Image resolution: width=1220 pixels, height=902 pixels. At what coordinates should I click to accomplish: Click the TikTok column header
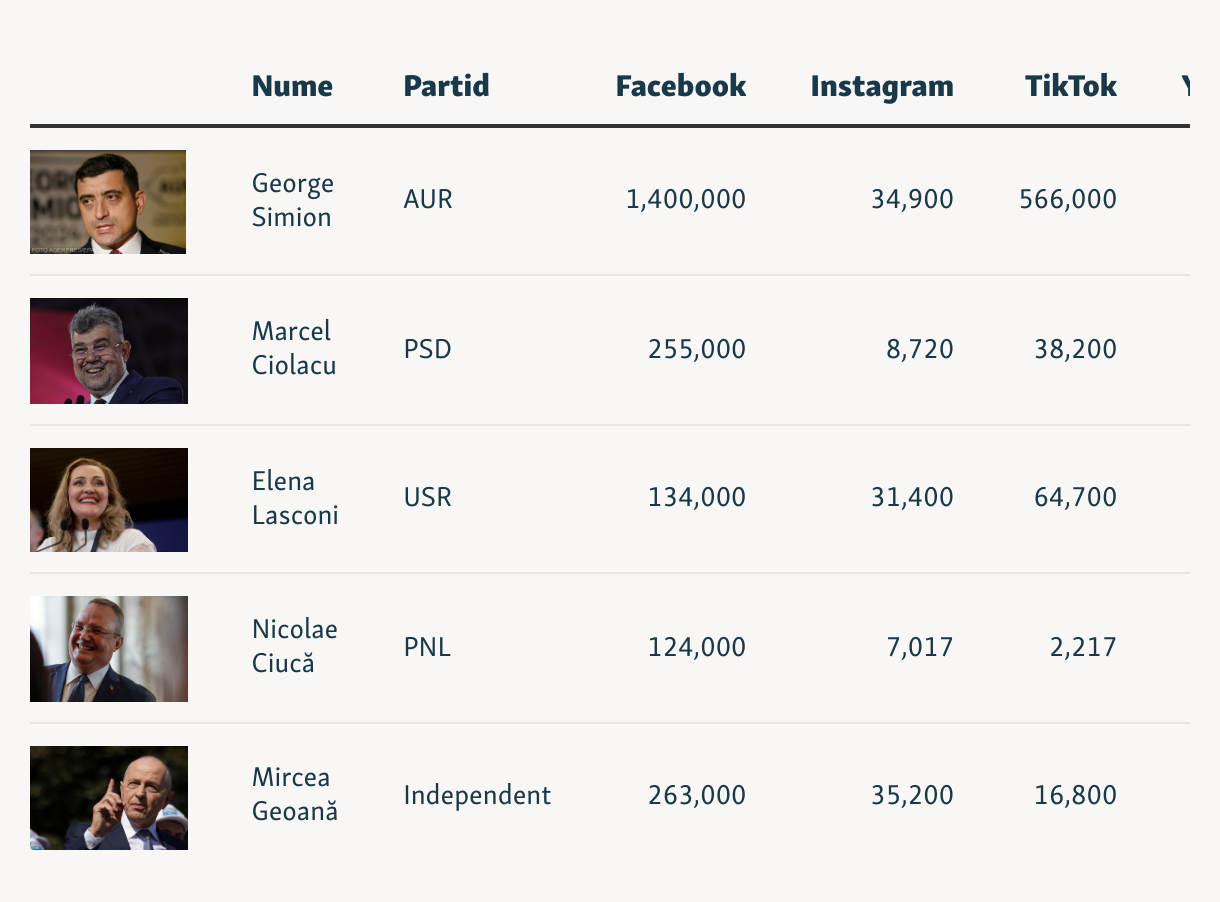1070,86
